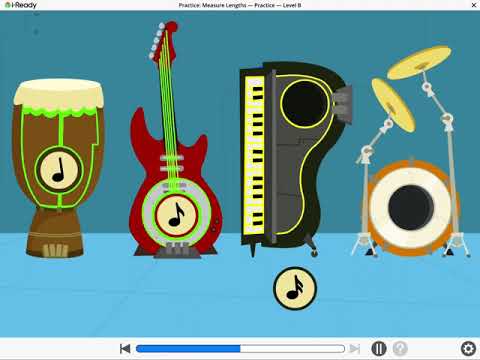Close the i-Ready lesson window

click(474, 5)
